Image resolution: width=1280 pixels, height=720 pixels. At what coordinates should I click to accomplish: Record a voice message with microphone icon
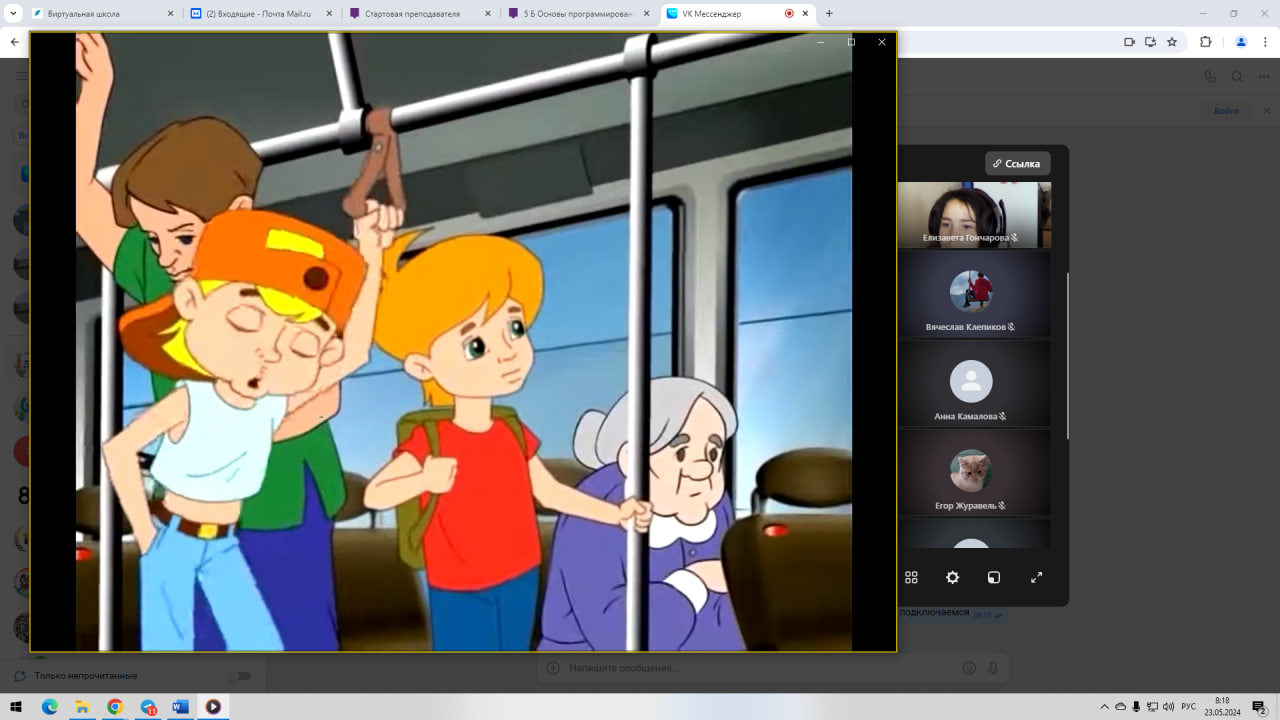(x=993, y=667)
